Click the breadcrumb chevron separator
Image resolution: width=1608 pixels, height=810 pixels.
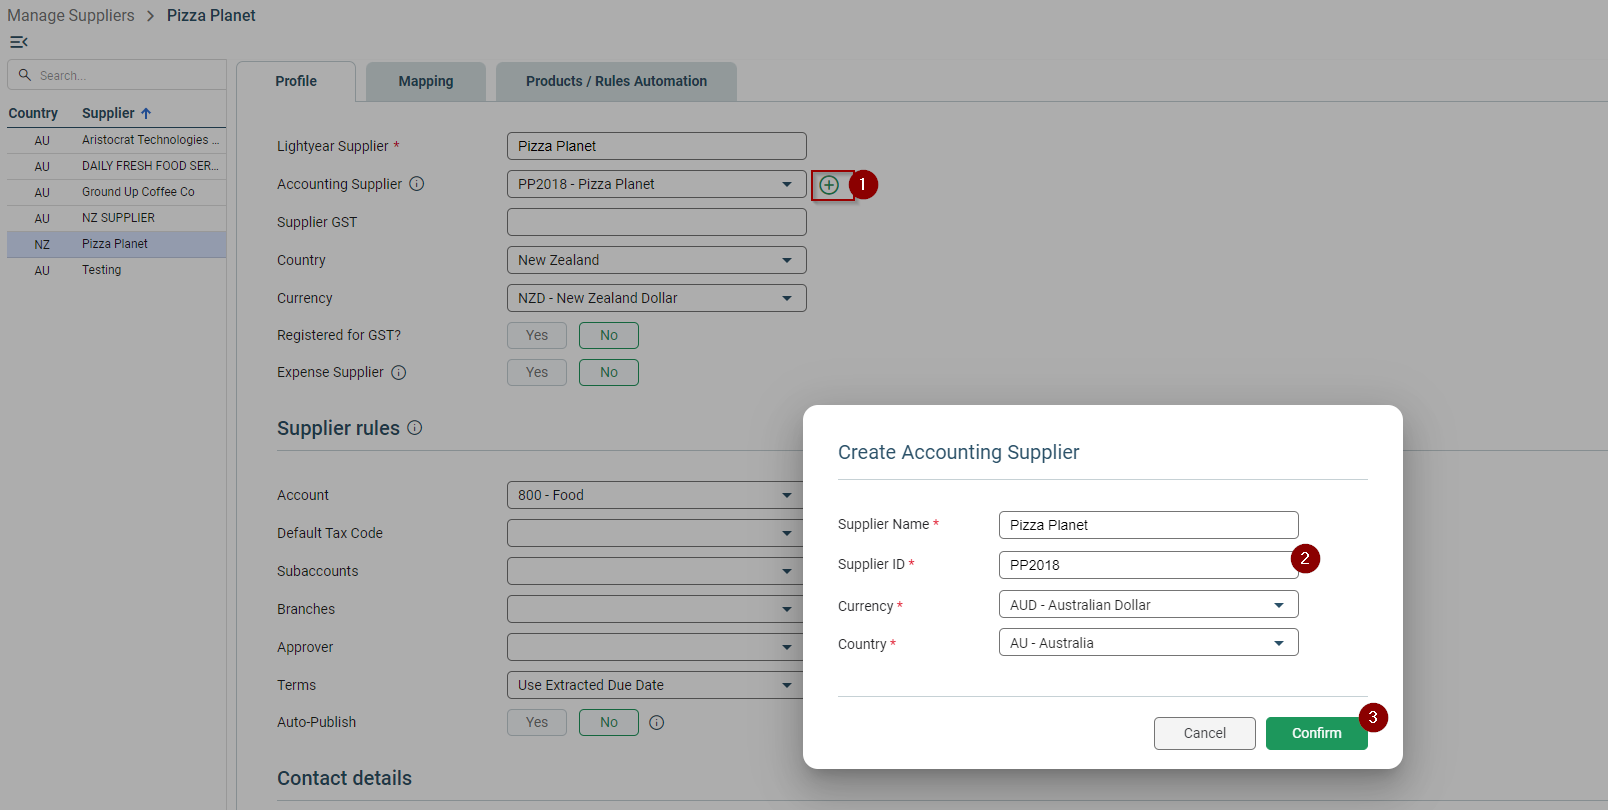point(151,16)
